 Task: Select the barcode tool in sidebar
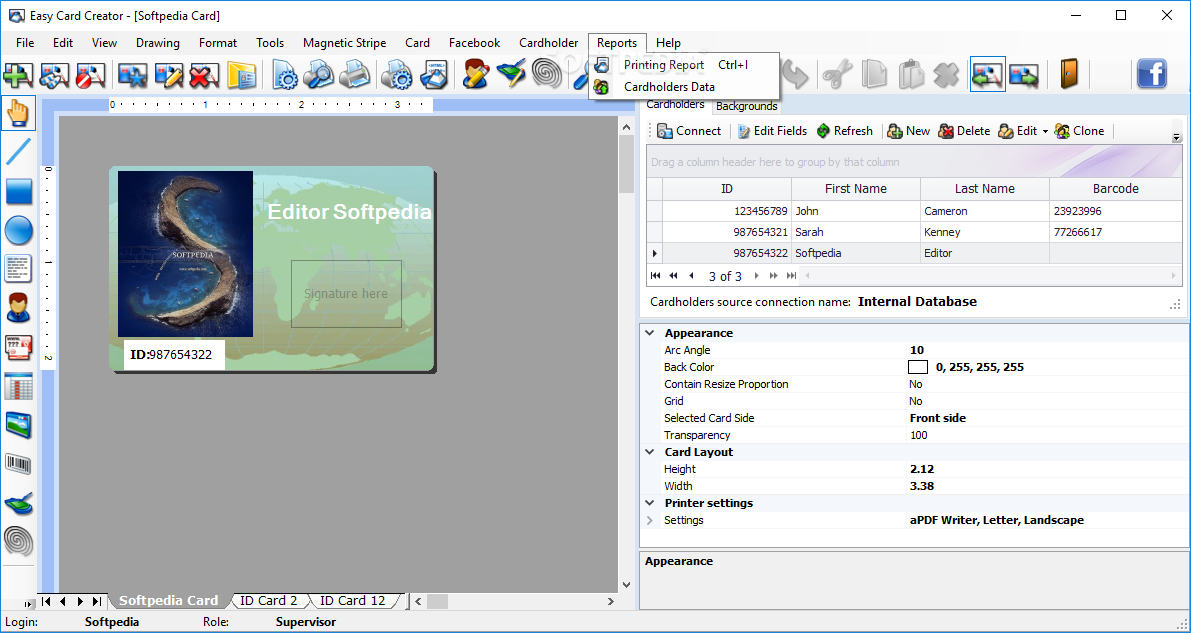[18, 464]
